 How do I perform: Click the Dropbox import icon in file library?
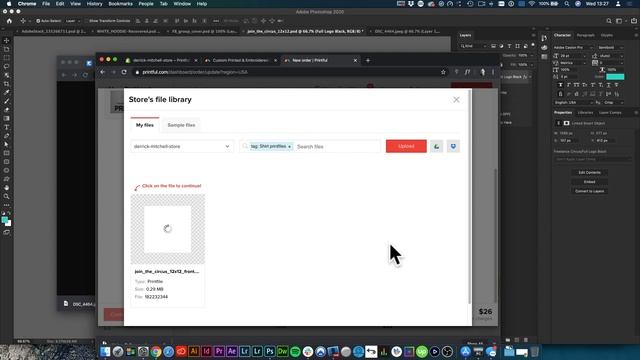[x=453, y=146]
